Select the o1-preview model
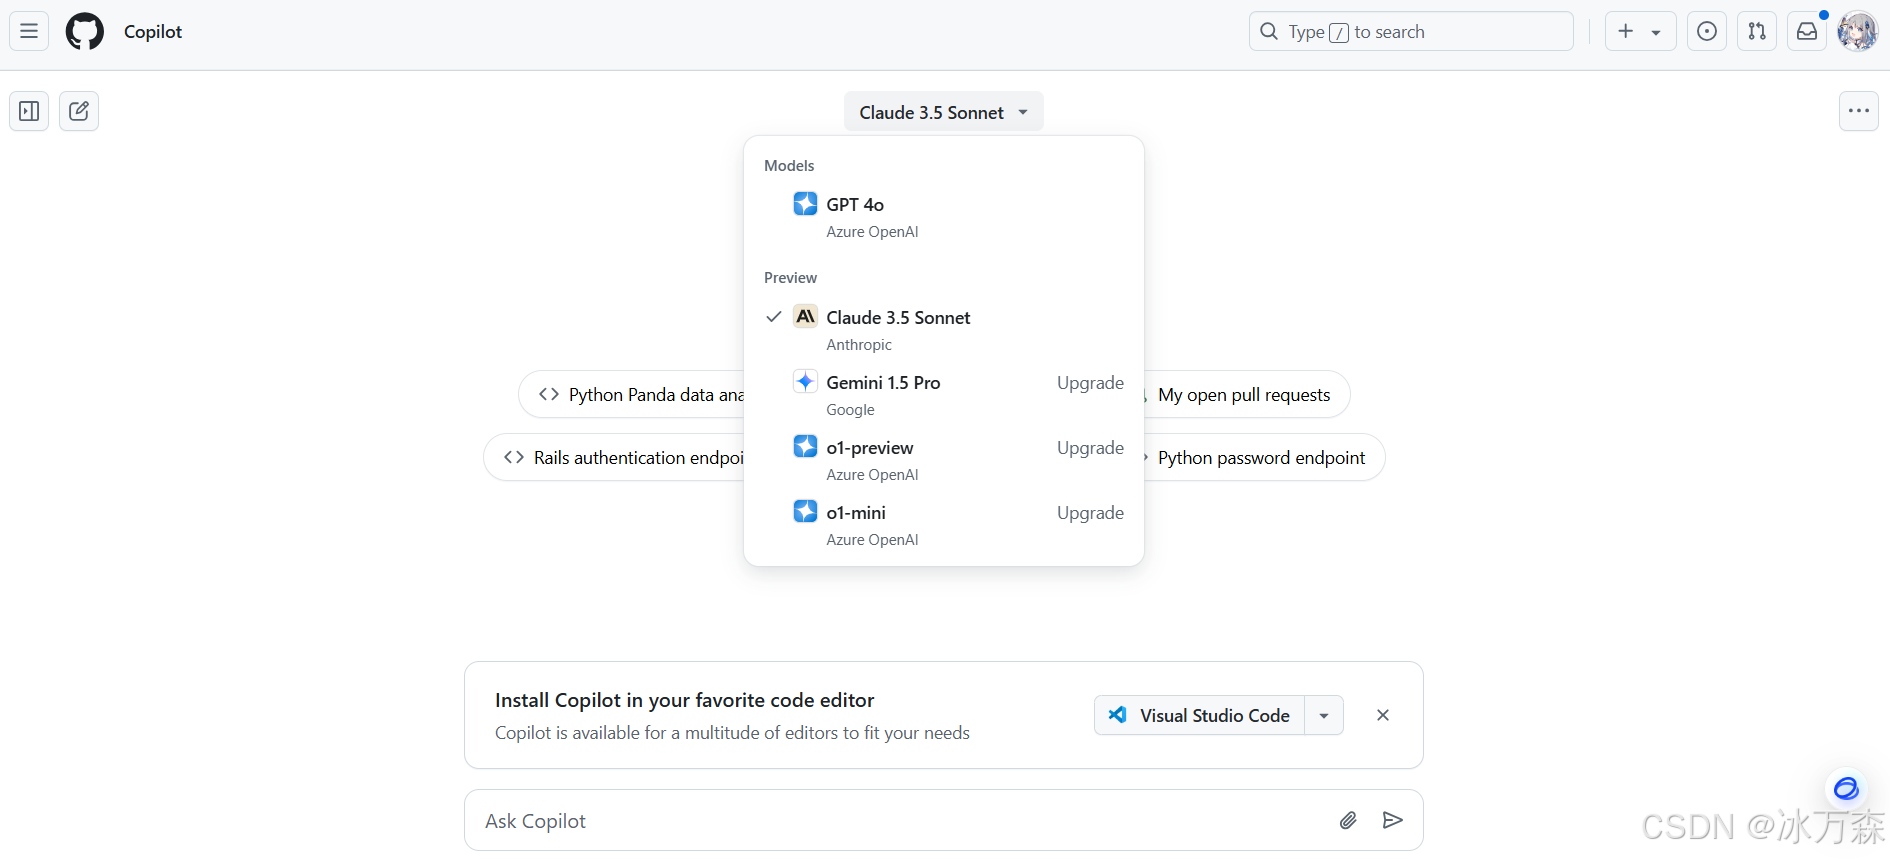The width and height of the screenshot is (1890, 859). pos(944,460)
